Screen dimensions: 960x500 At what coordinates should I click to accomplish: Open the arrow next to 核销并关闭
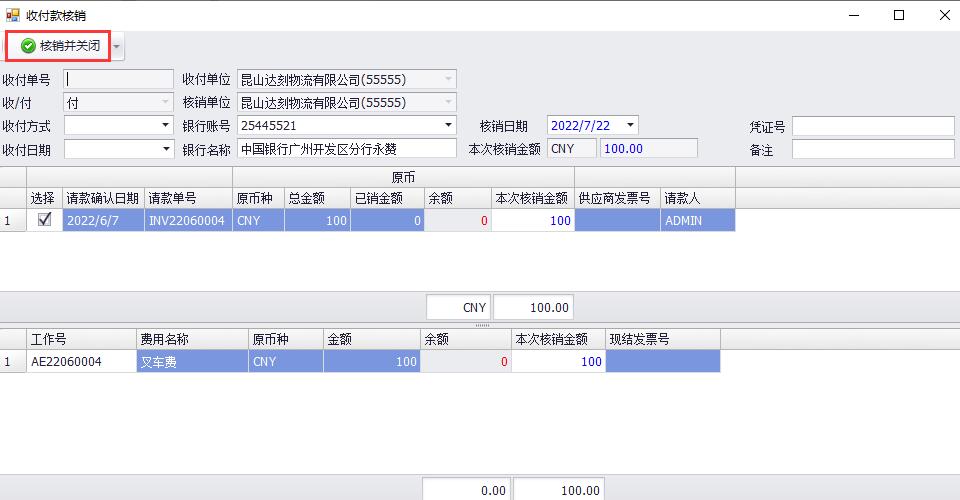click(x=117, y=47)
